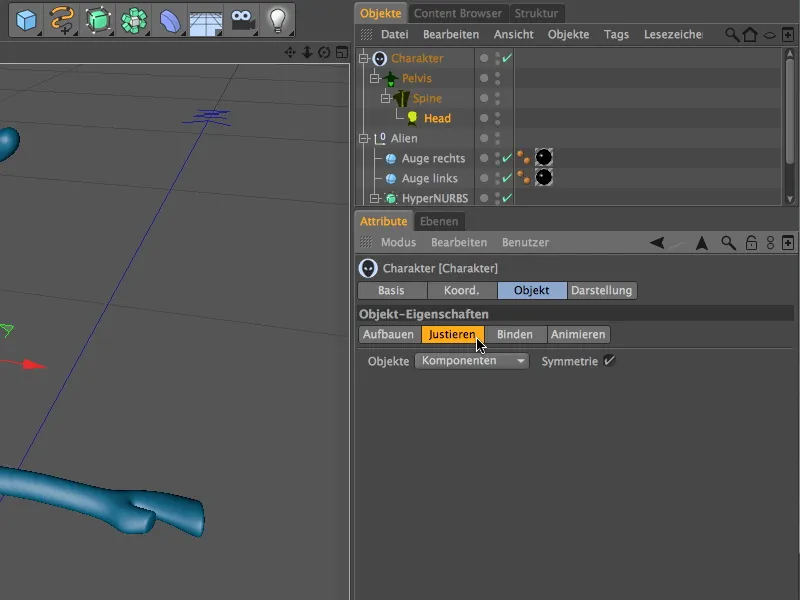
Task: Click the viewport move camera icon
Action: coord(290,52)
